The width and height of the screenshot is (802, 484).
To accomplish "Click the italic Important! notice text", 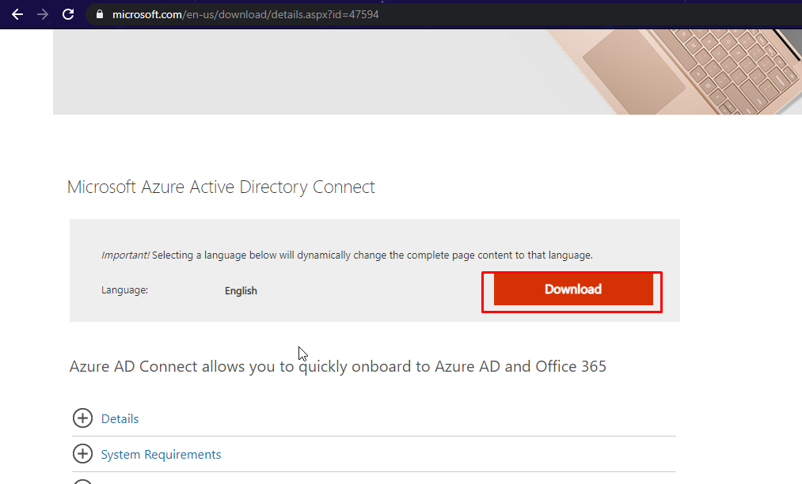I will [125, 255].
